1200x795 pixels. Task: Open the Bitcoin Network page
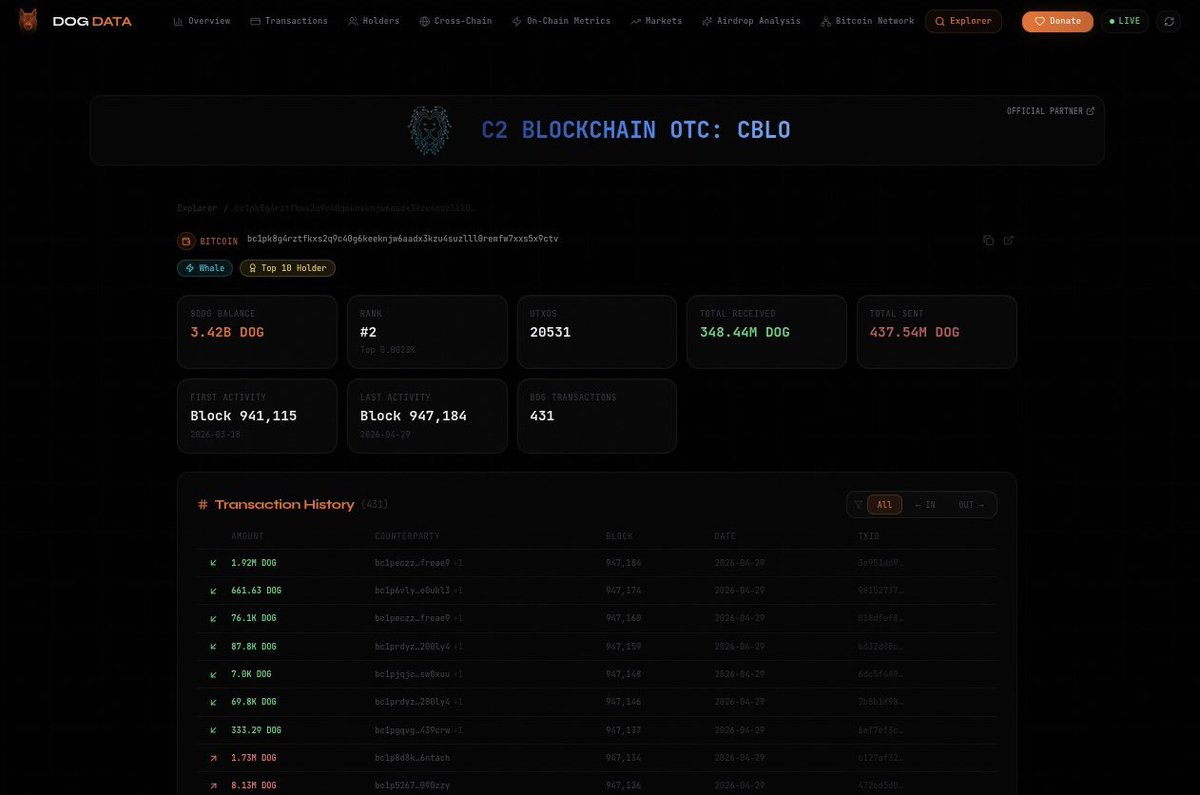coord(867,21)
